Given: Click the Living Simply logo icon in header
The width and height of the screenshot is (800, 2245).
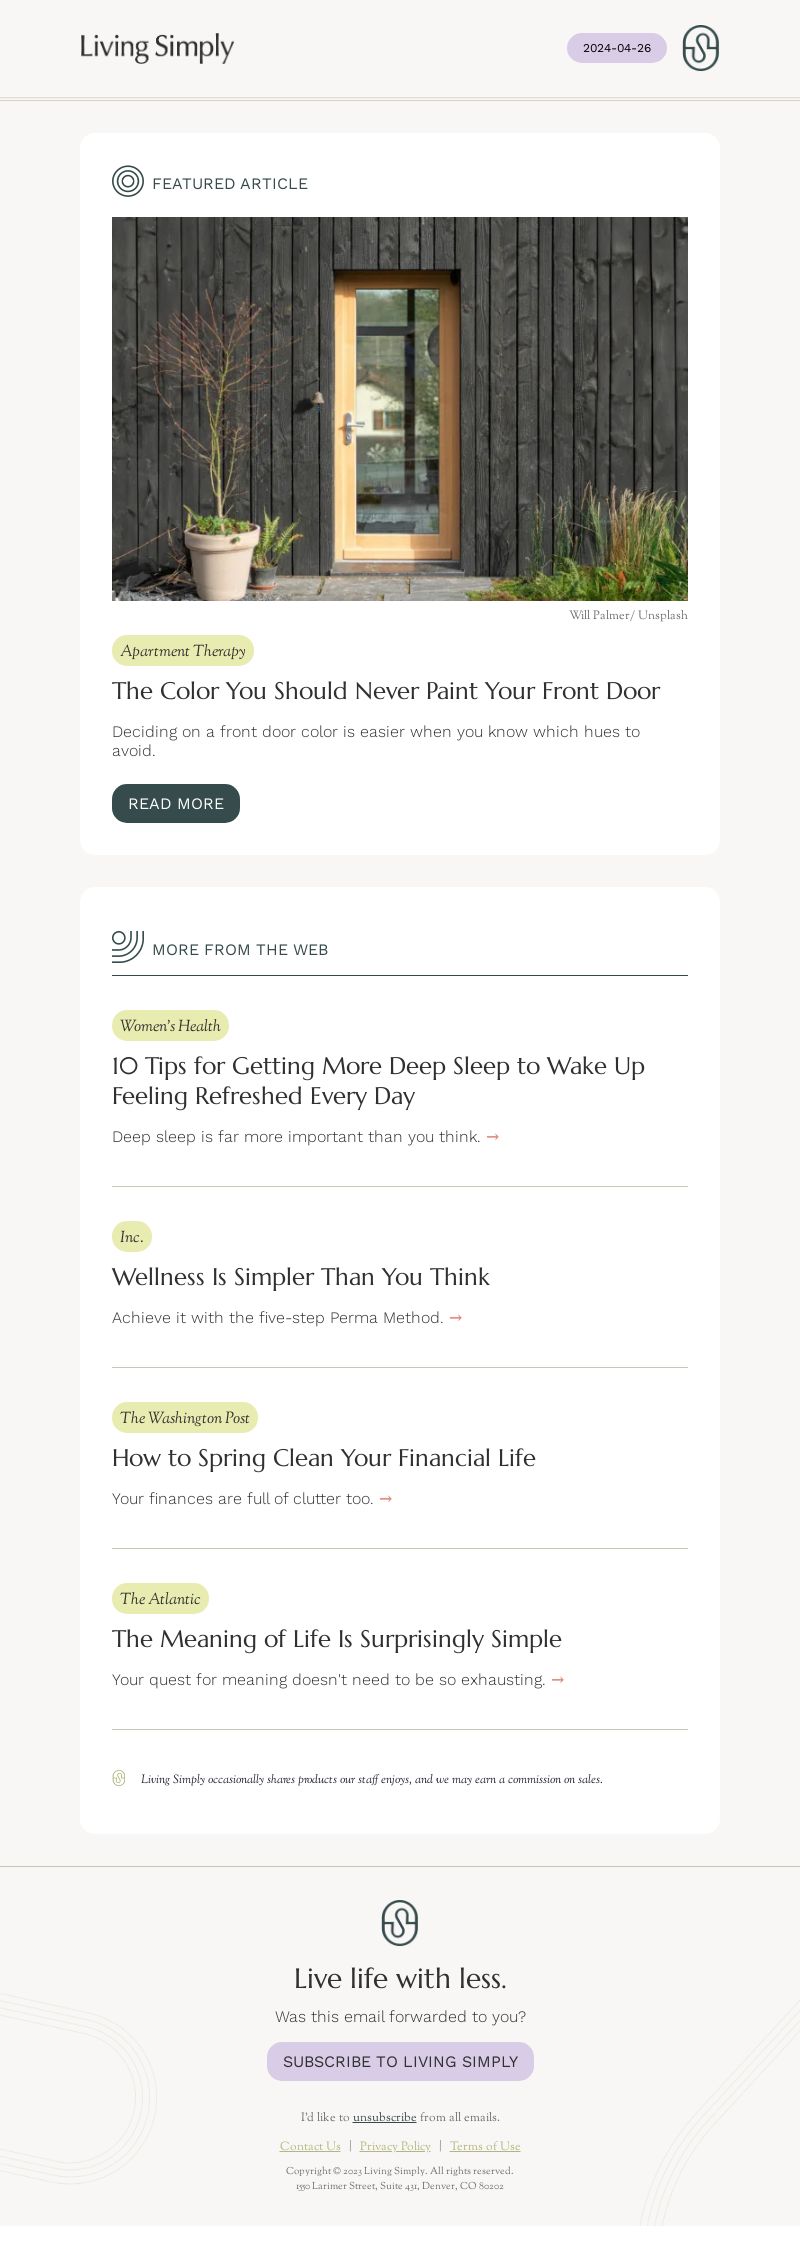Looking at the screenshot, I should tap(700, 48).
